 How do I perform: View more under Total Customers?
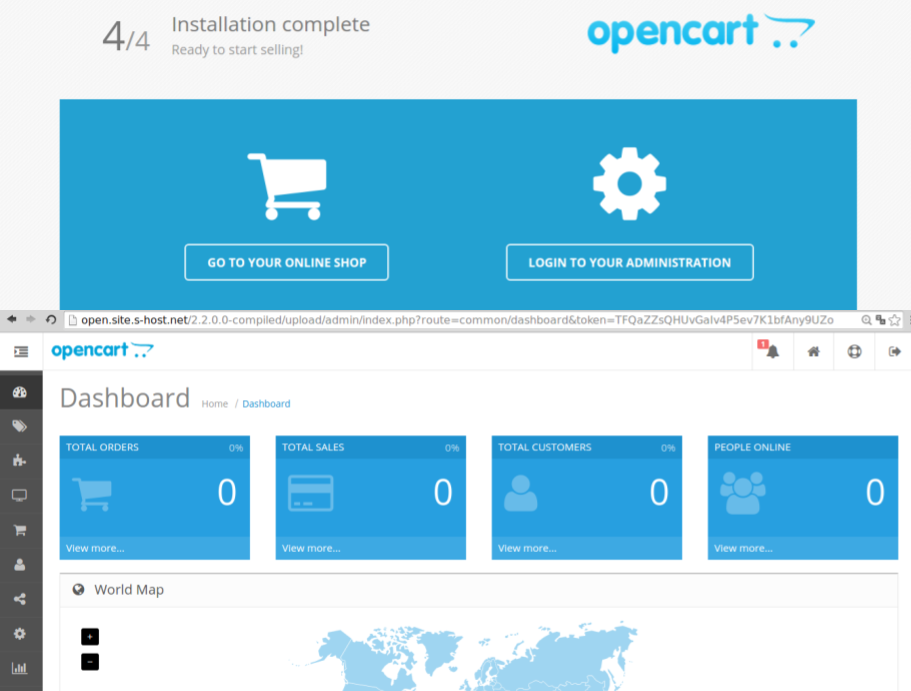(x=527, y=548)
